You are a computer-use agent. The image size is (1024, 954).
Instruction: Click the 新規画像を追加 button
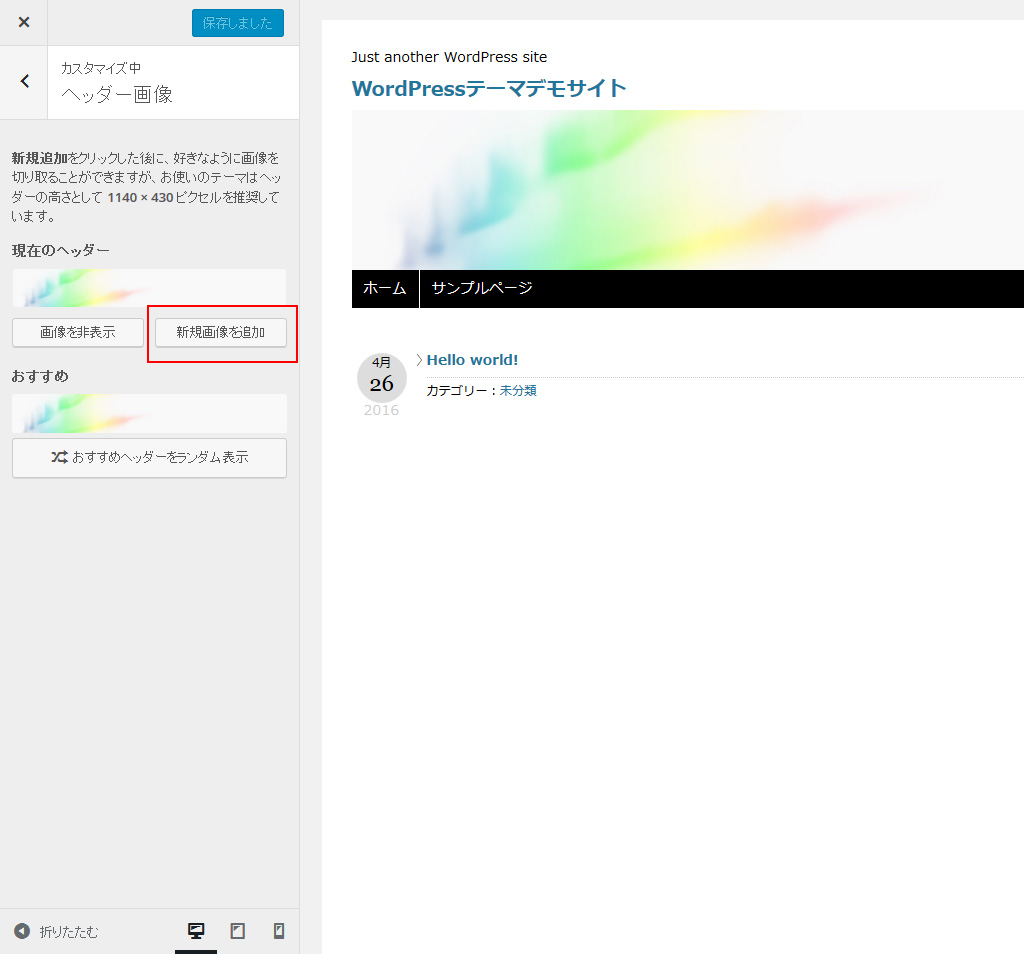[221, 332]
